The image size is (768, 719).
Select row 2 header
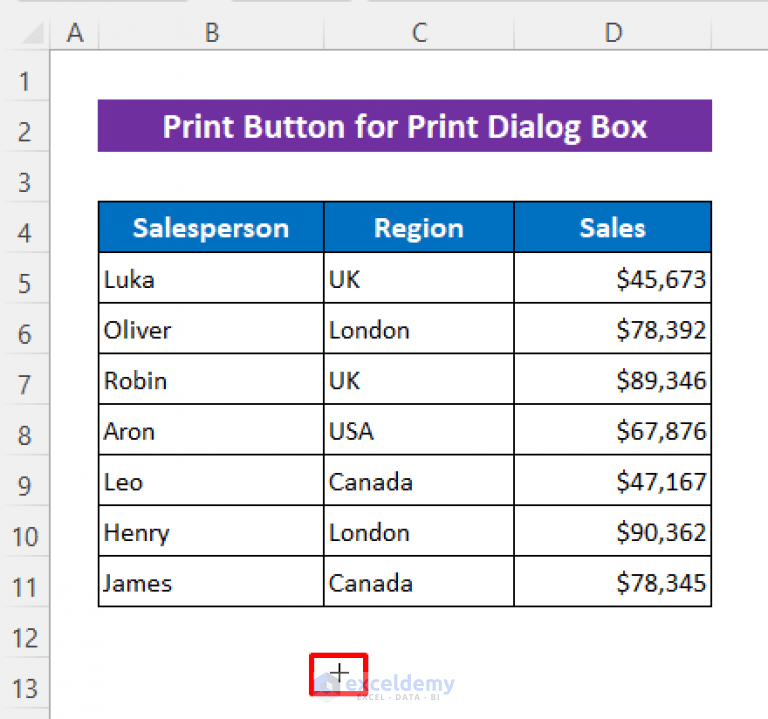pos(24,126)
